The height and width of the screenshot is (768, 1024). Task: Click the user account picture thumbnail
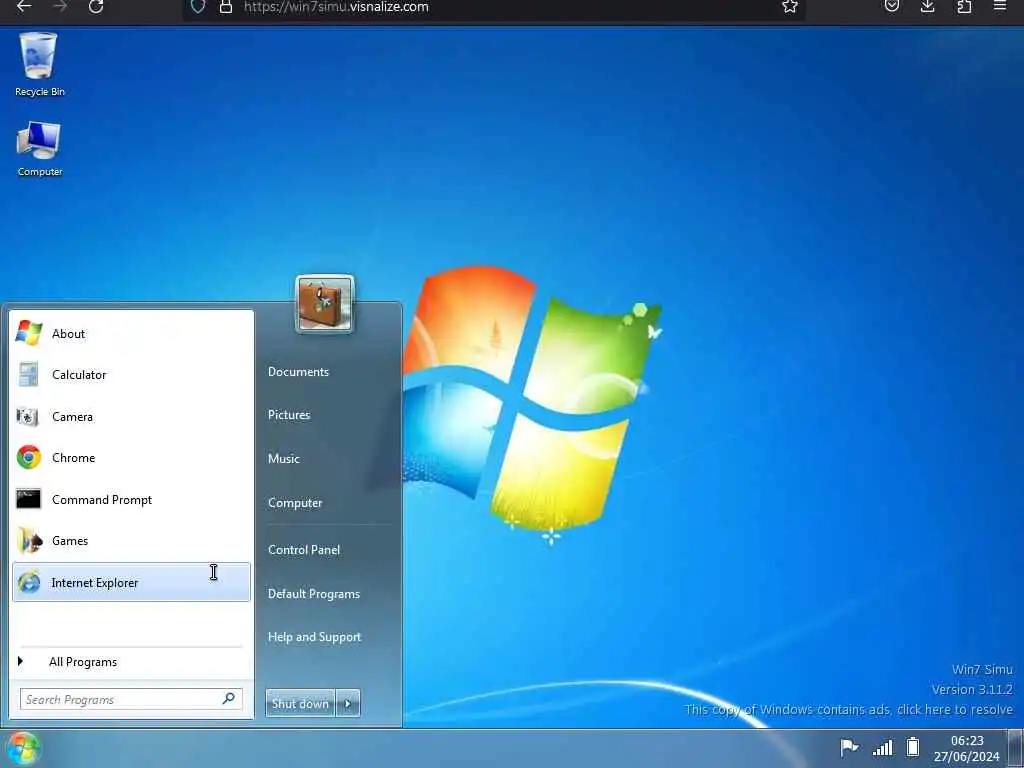325,304
